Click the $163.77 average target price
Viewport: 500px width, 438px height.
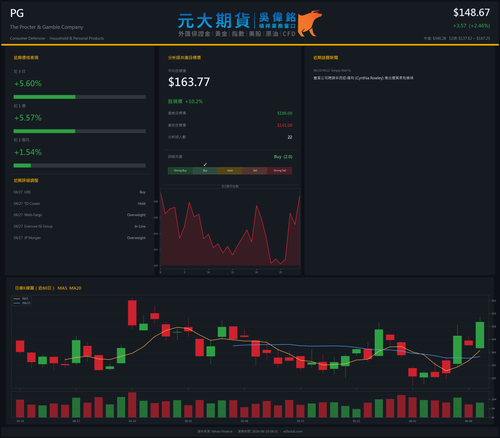pyautogui.click(x=189, y=82)
